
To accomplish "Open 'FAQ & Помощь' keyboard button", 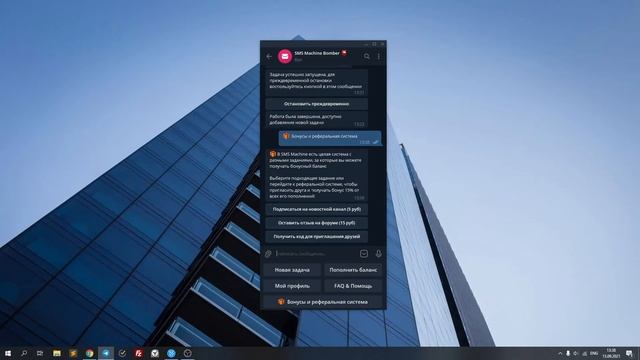I will [x=353, y=286].
